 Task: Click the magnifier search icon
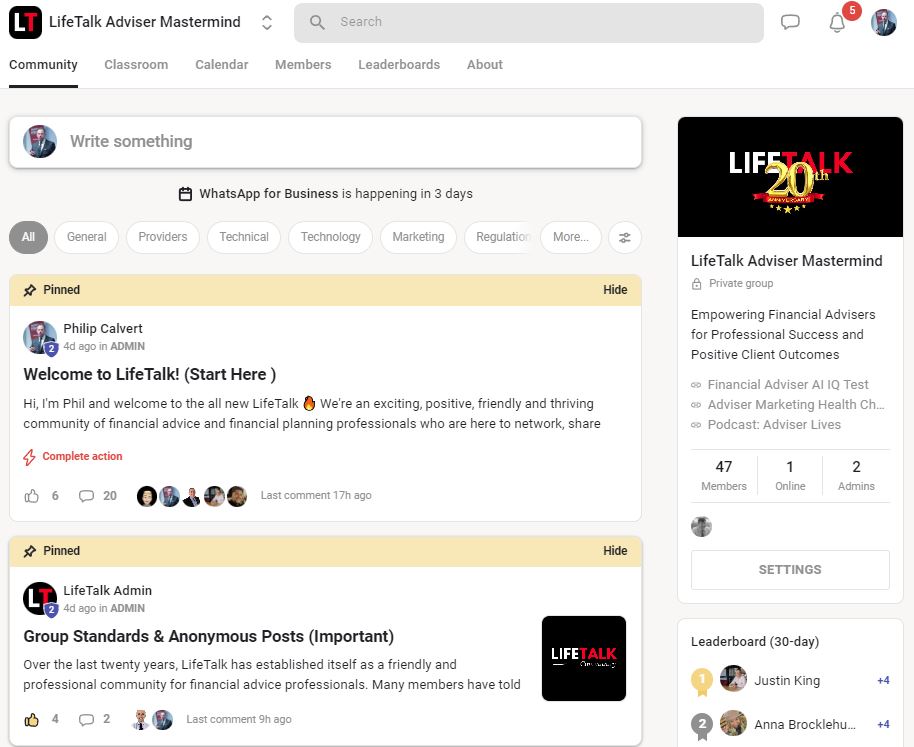[317, 22]
